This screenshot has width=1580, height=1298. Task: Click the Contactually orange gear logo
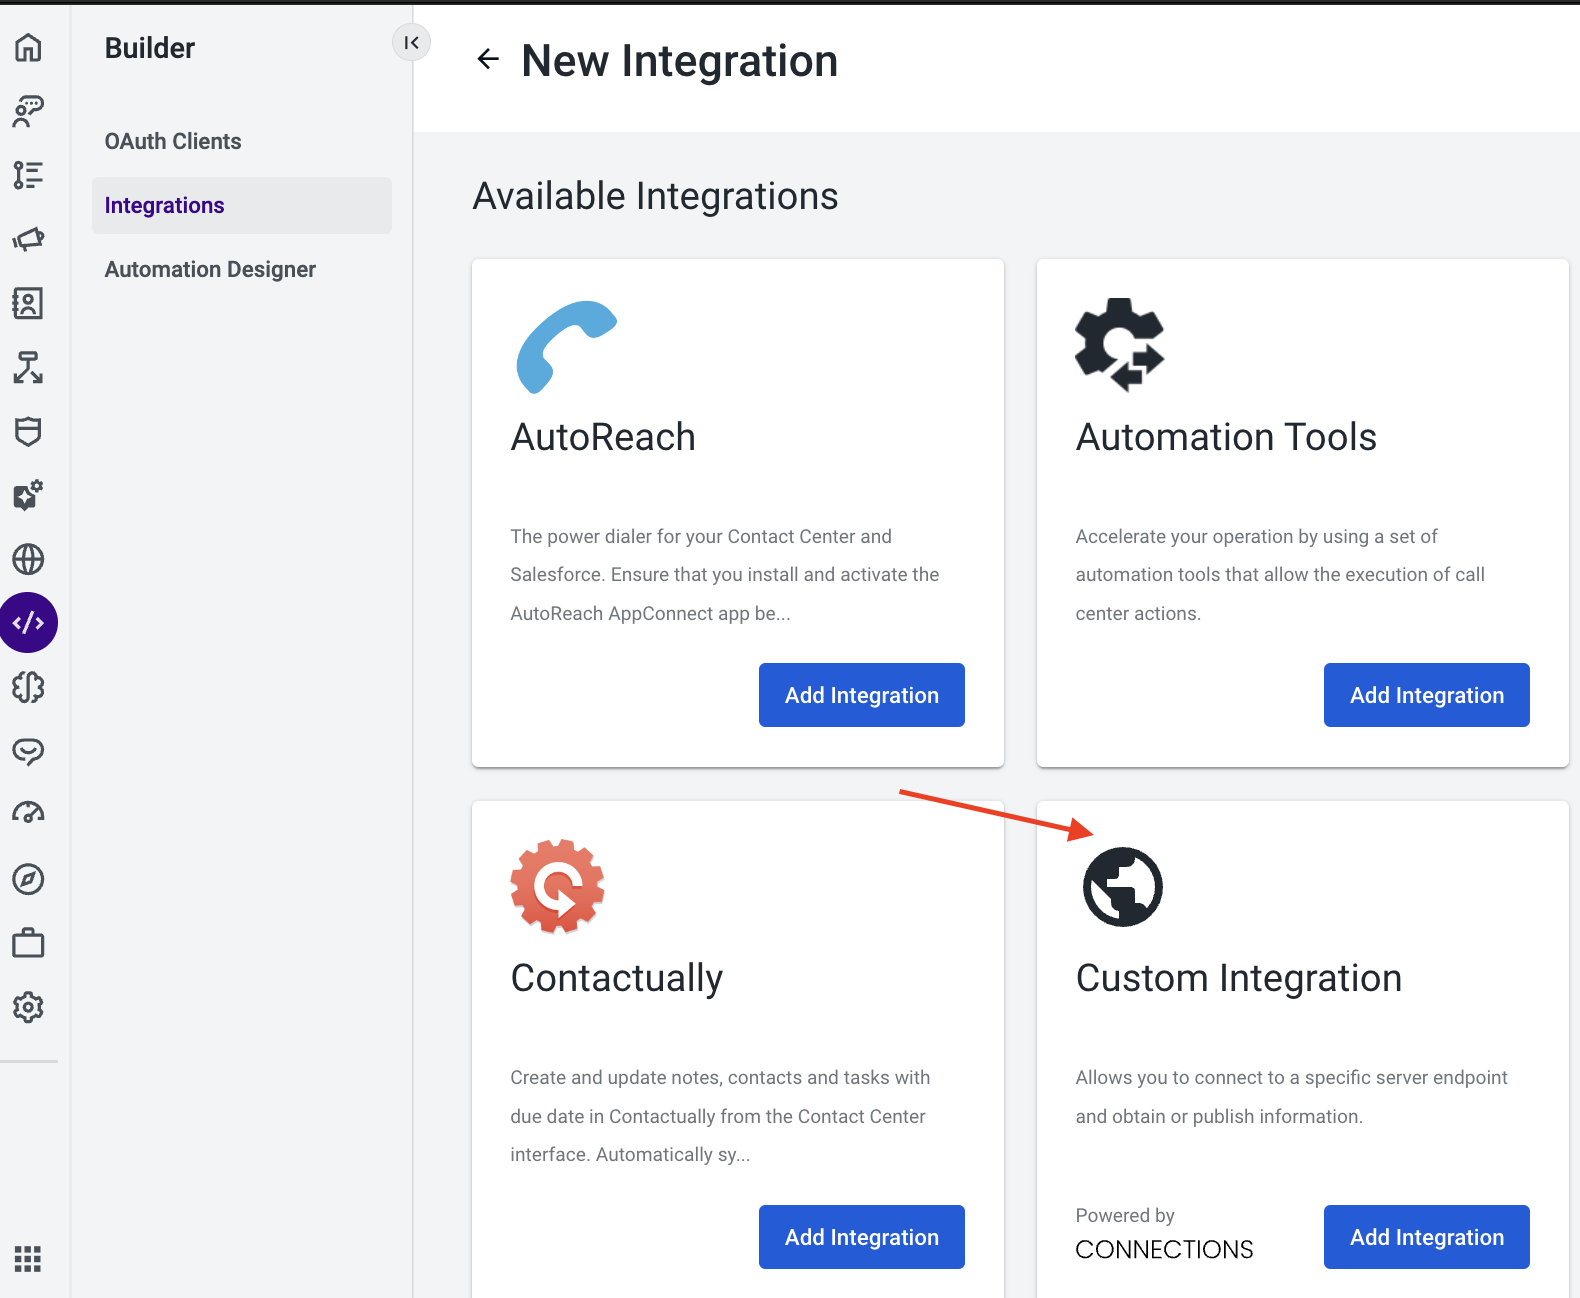click(557, 886)
